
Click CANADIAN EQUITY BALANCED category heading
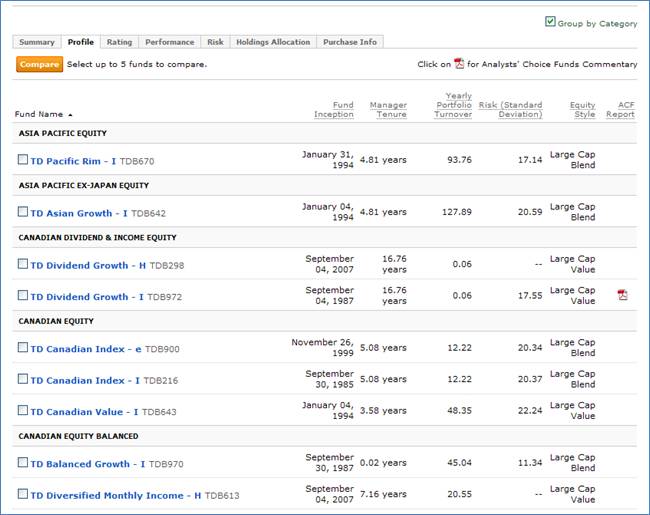point(78,436)
